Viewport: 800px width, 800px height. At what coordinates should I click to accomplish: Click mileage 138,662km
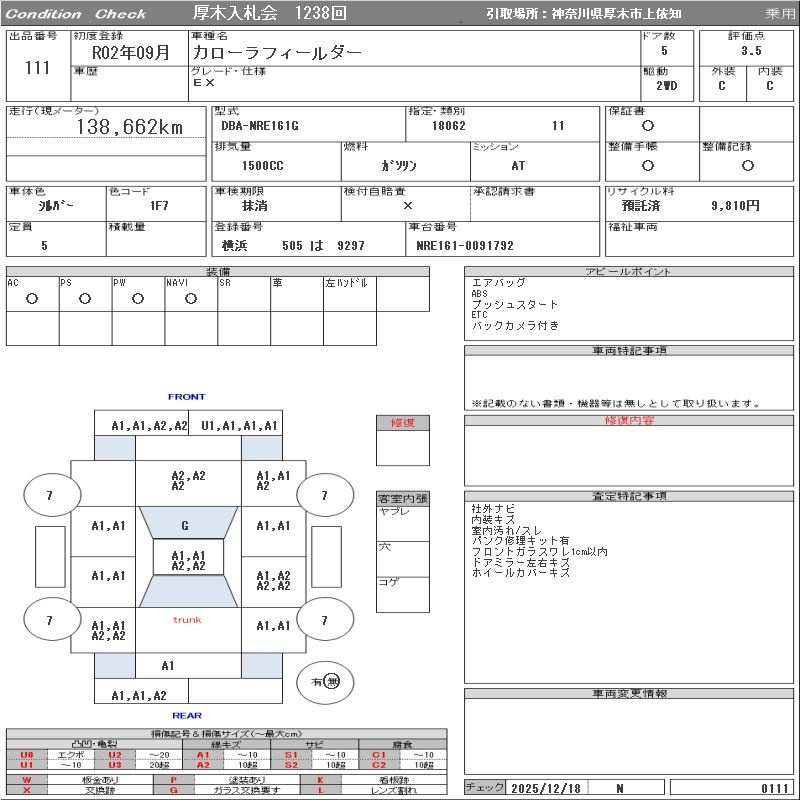coord(130,127)
